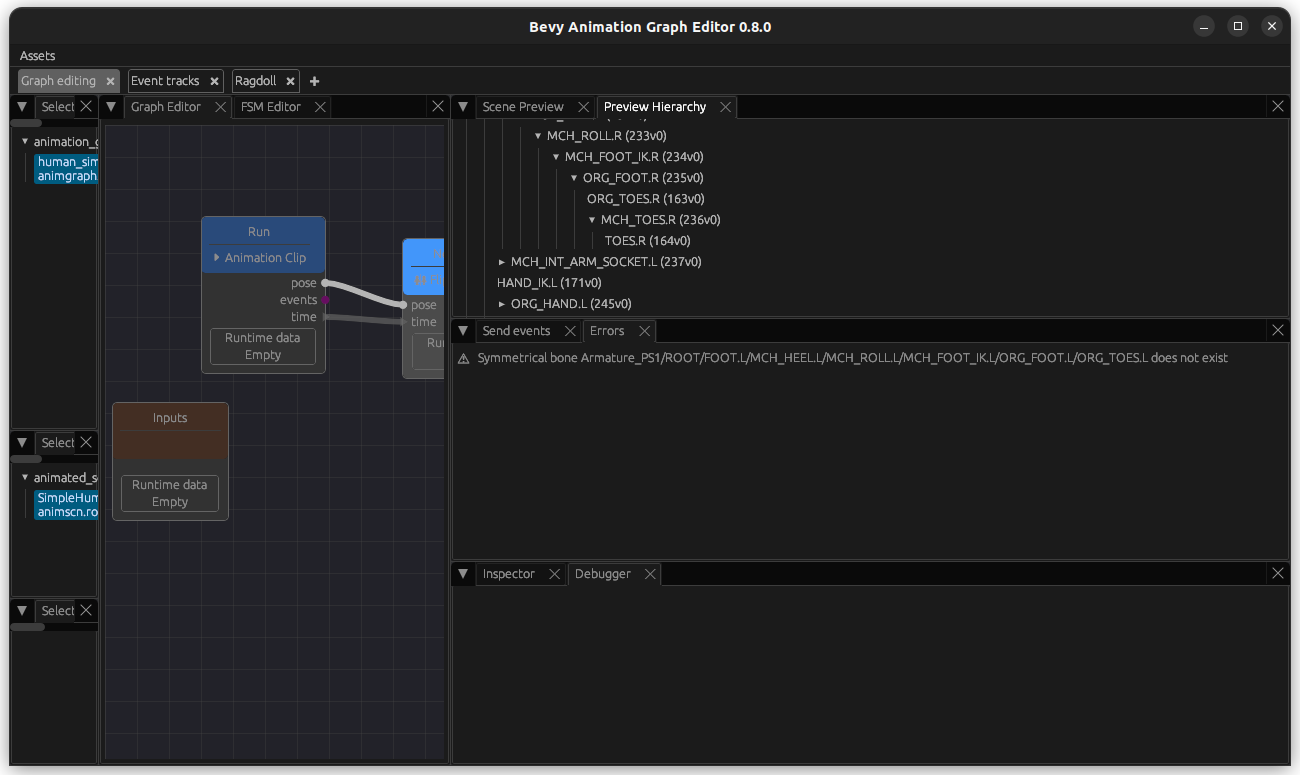This screenshot has width=1300, height=775.
Task: Click the Flip icon on the blue node
Action: click(x=423, y=280)
